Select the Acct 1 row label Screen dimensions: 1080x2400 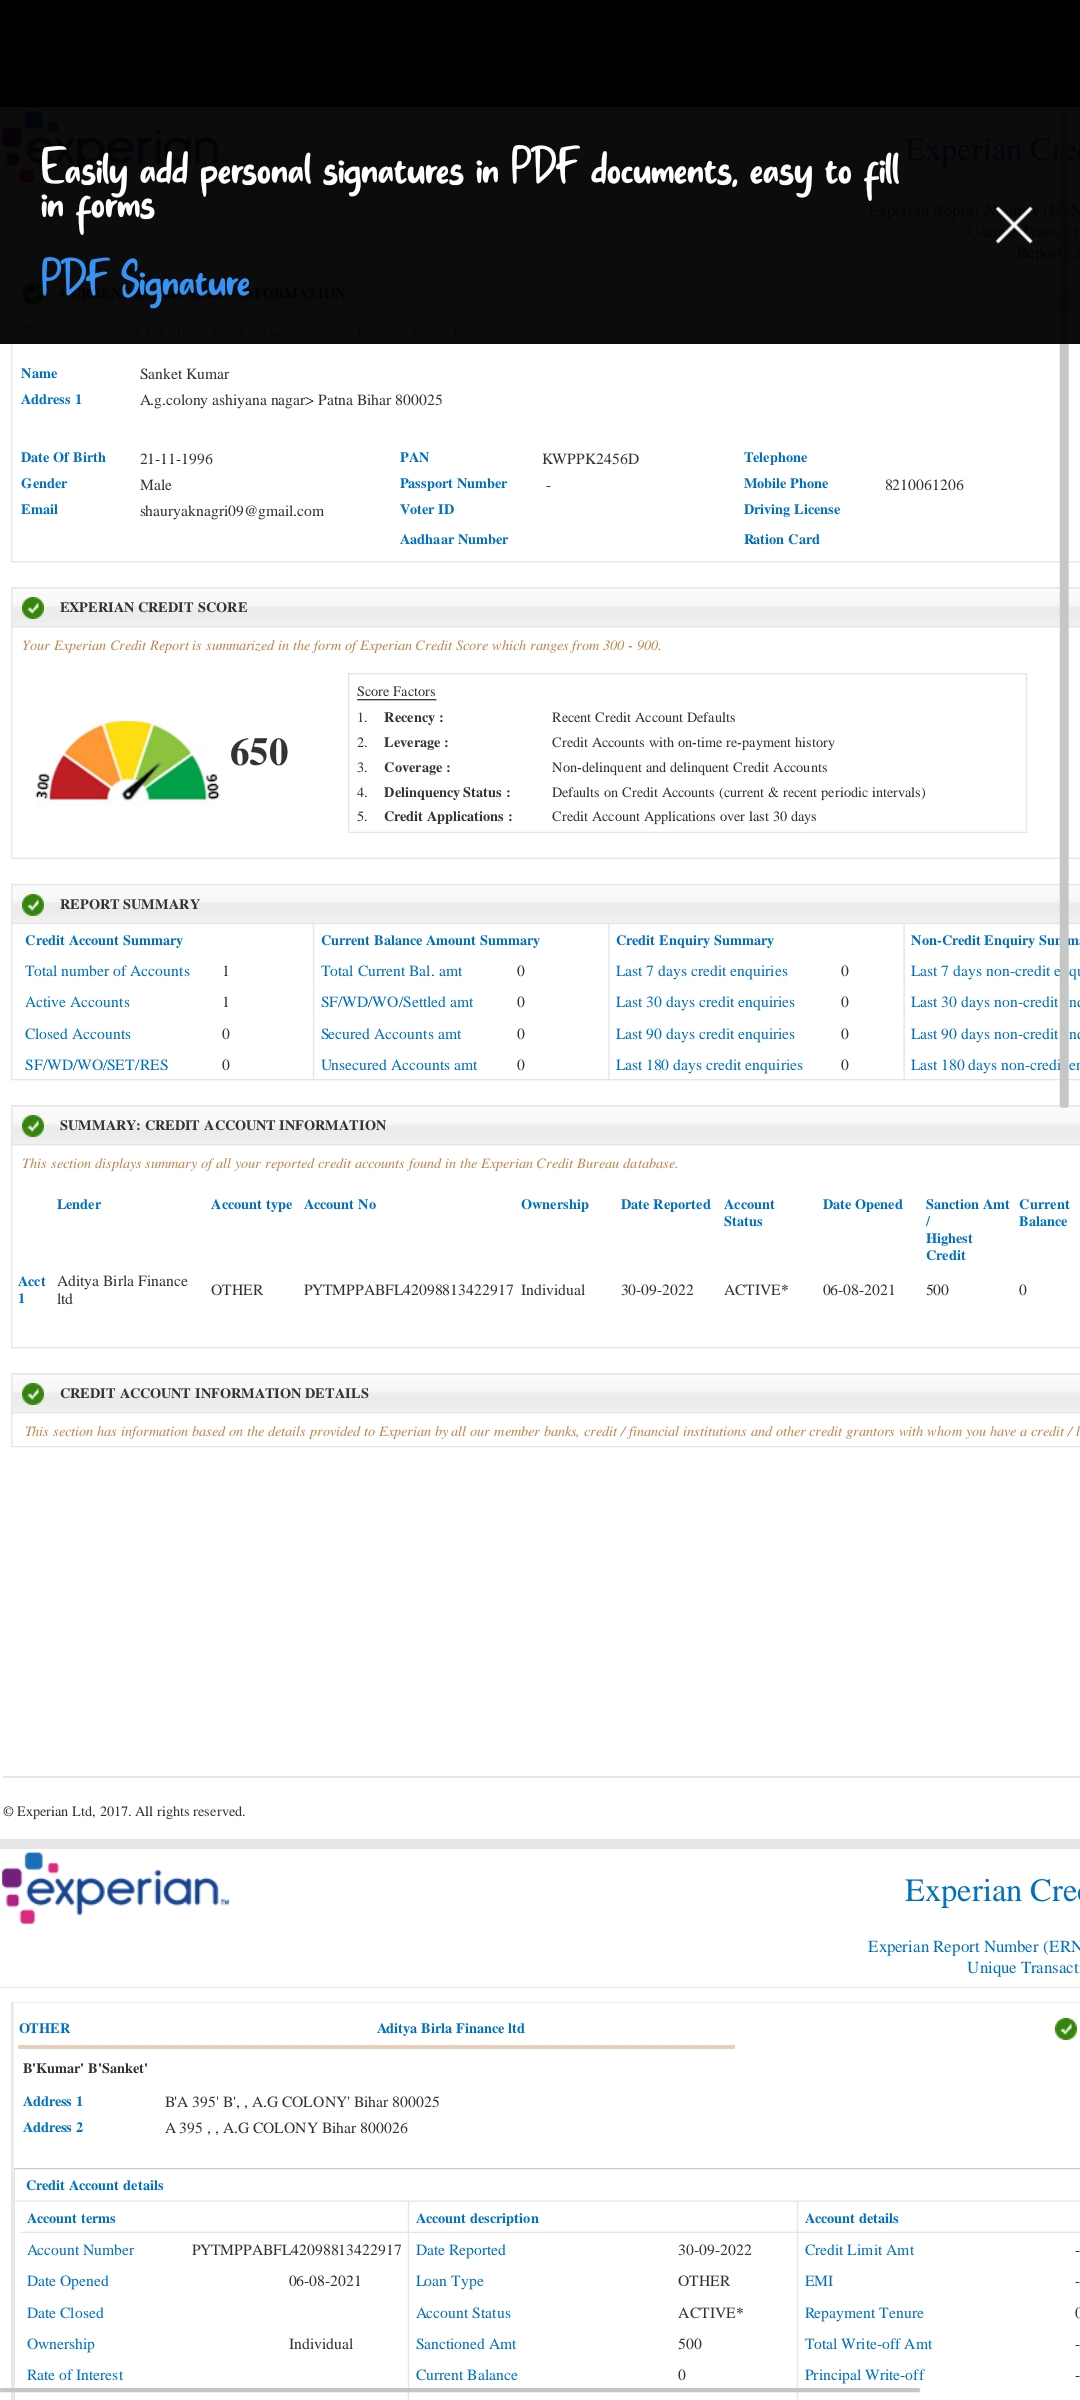[31, 1289]
